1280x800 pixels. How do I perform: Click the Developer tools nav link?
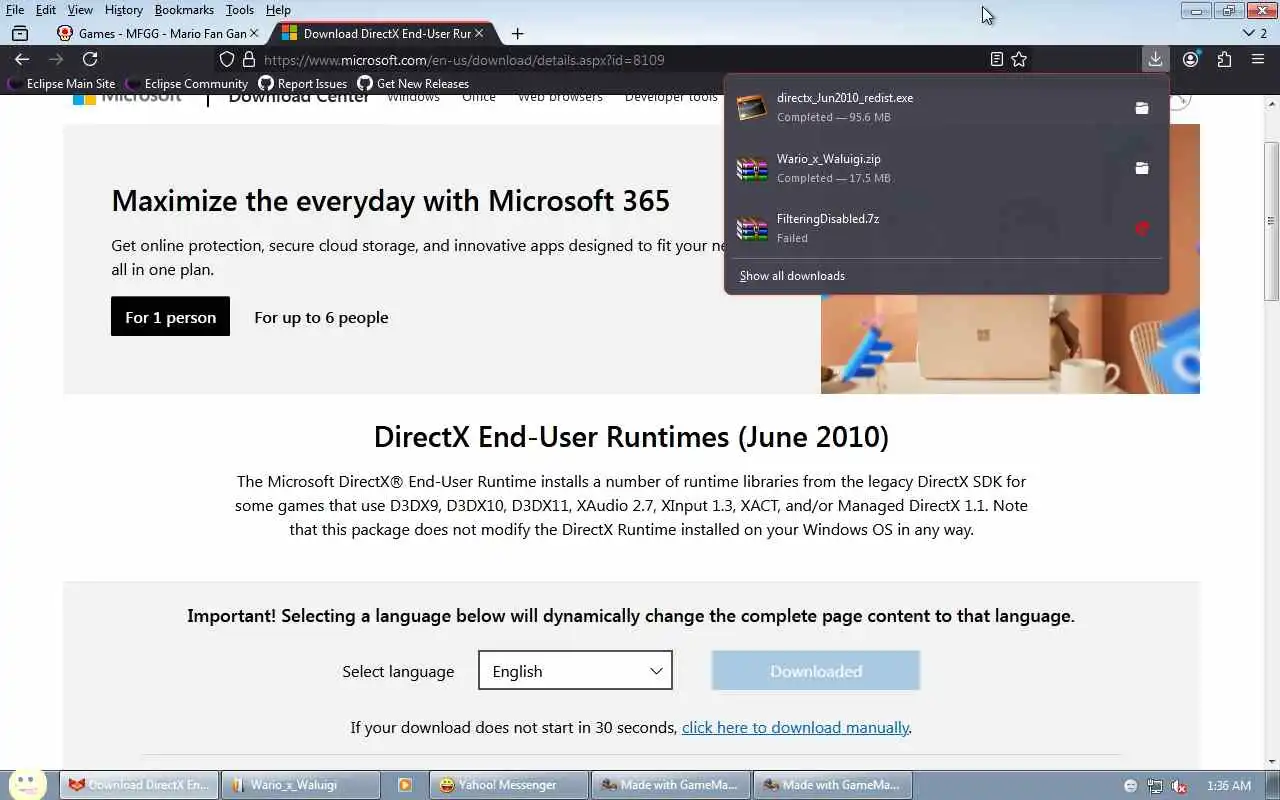click(671, 98)
